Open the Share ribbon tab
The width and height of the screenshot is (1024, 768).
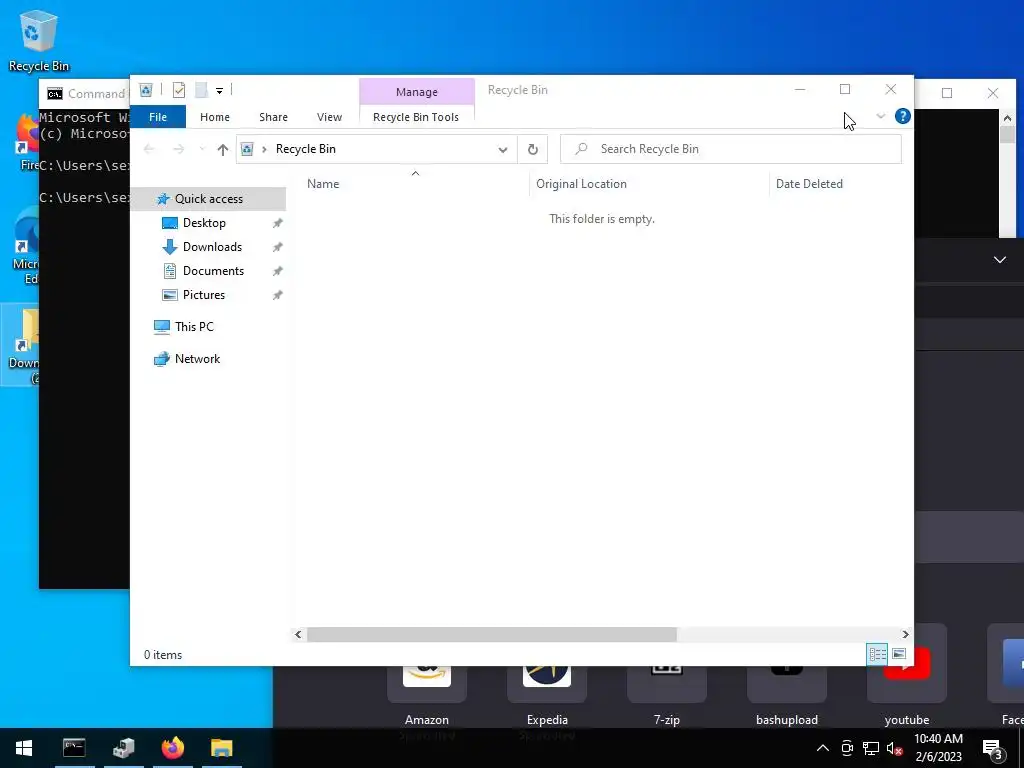(273, 117)
